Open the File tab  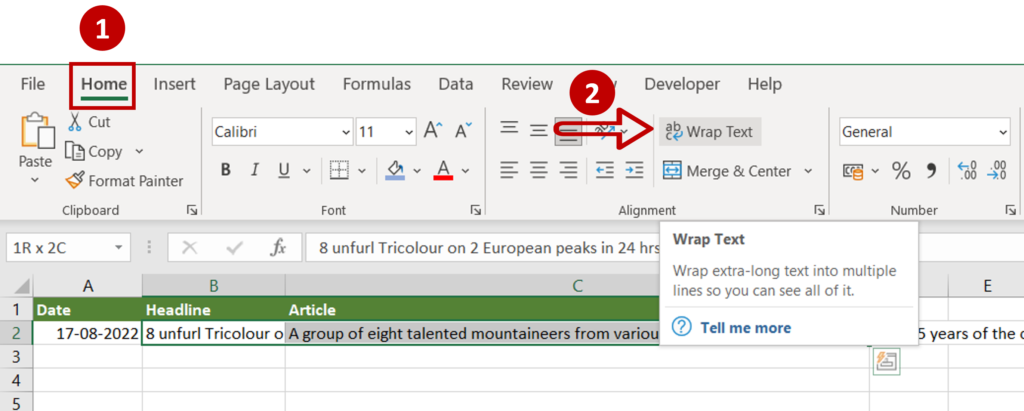point(33,84)
